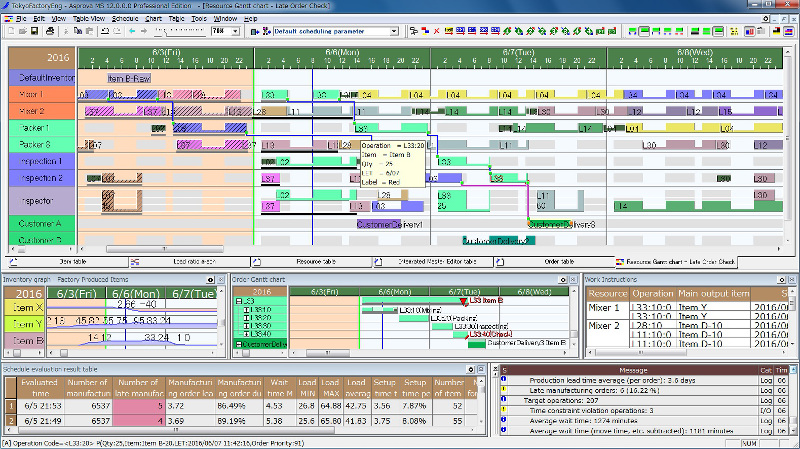Click the red X delete icon
The width and height of the screenshot is (800, 449).
coord(436,31)
